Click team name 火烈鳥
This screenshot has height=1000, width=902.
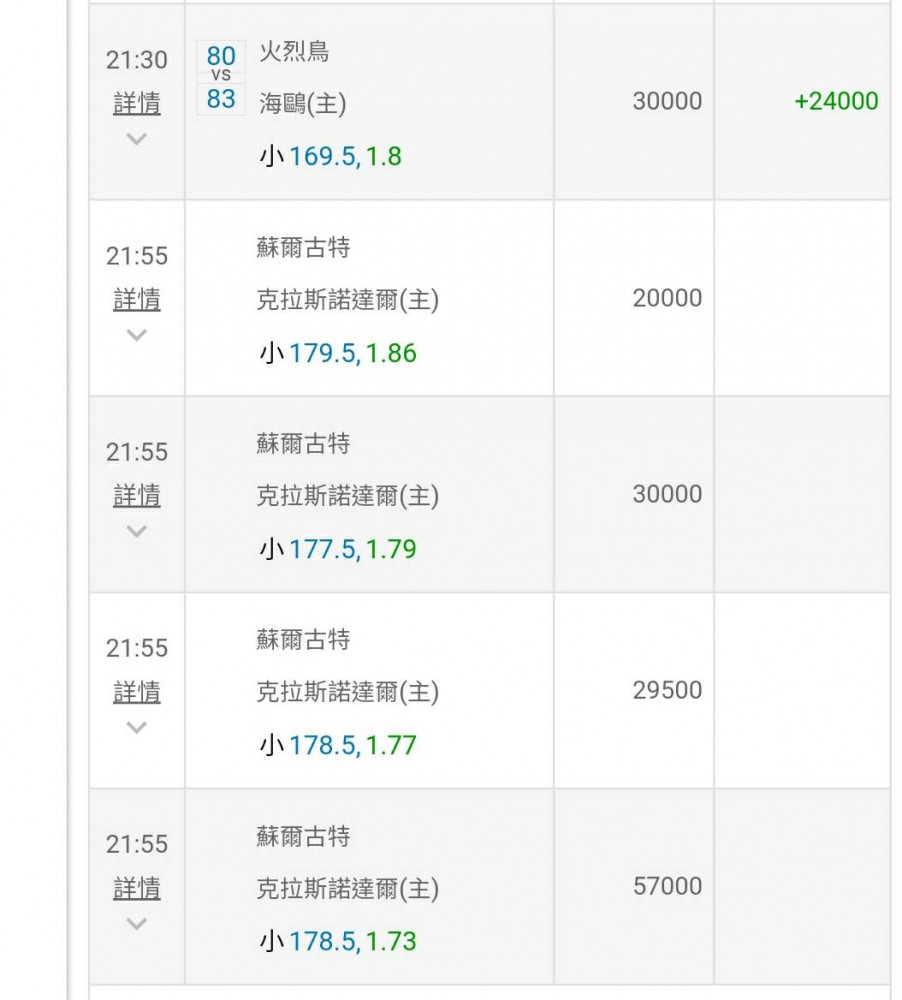(294, 51)
